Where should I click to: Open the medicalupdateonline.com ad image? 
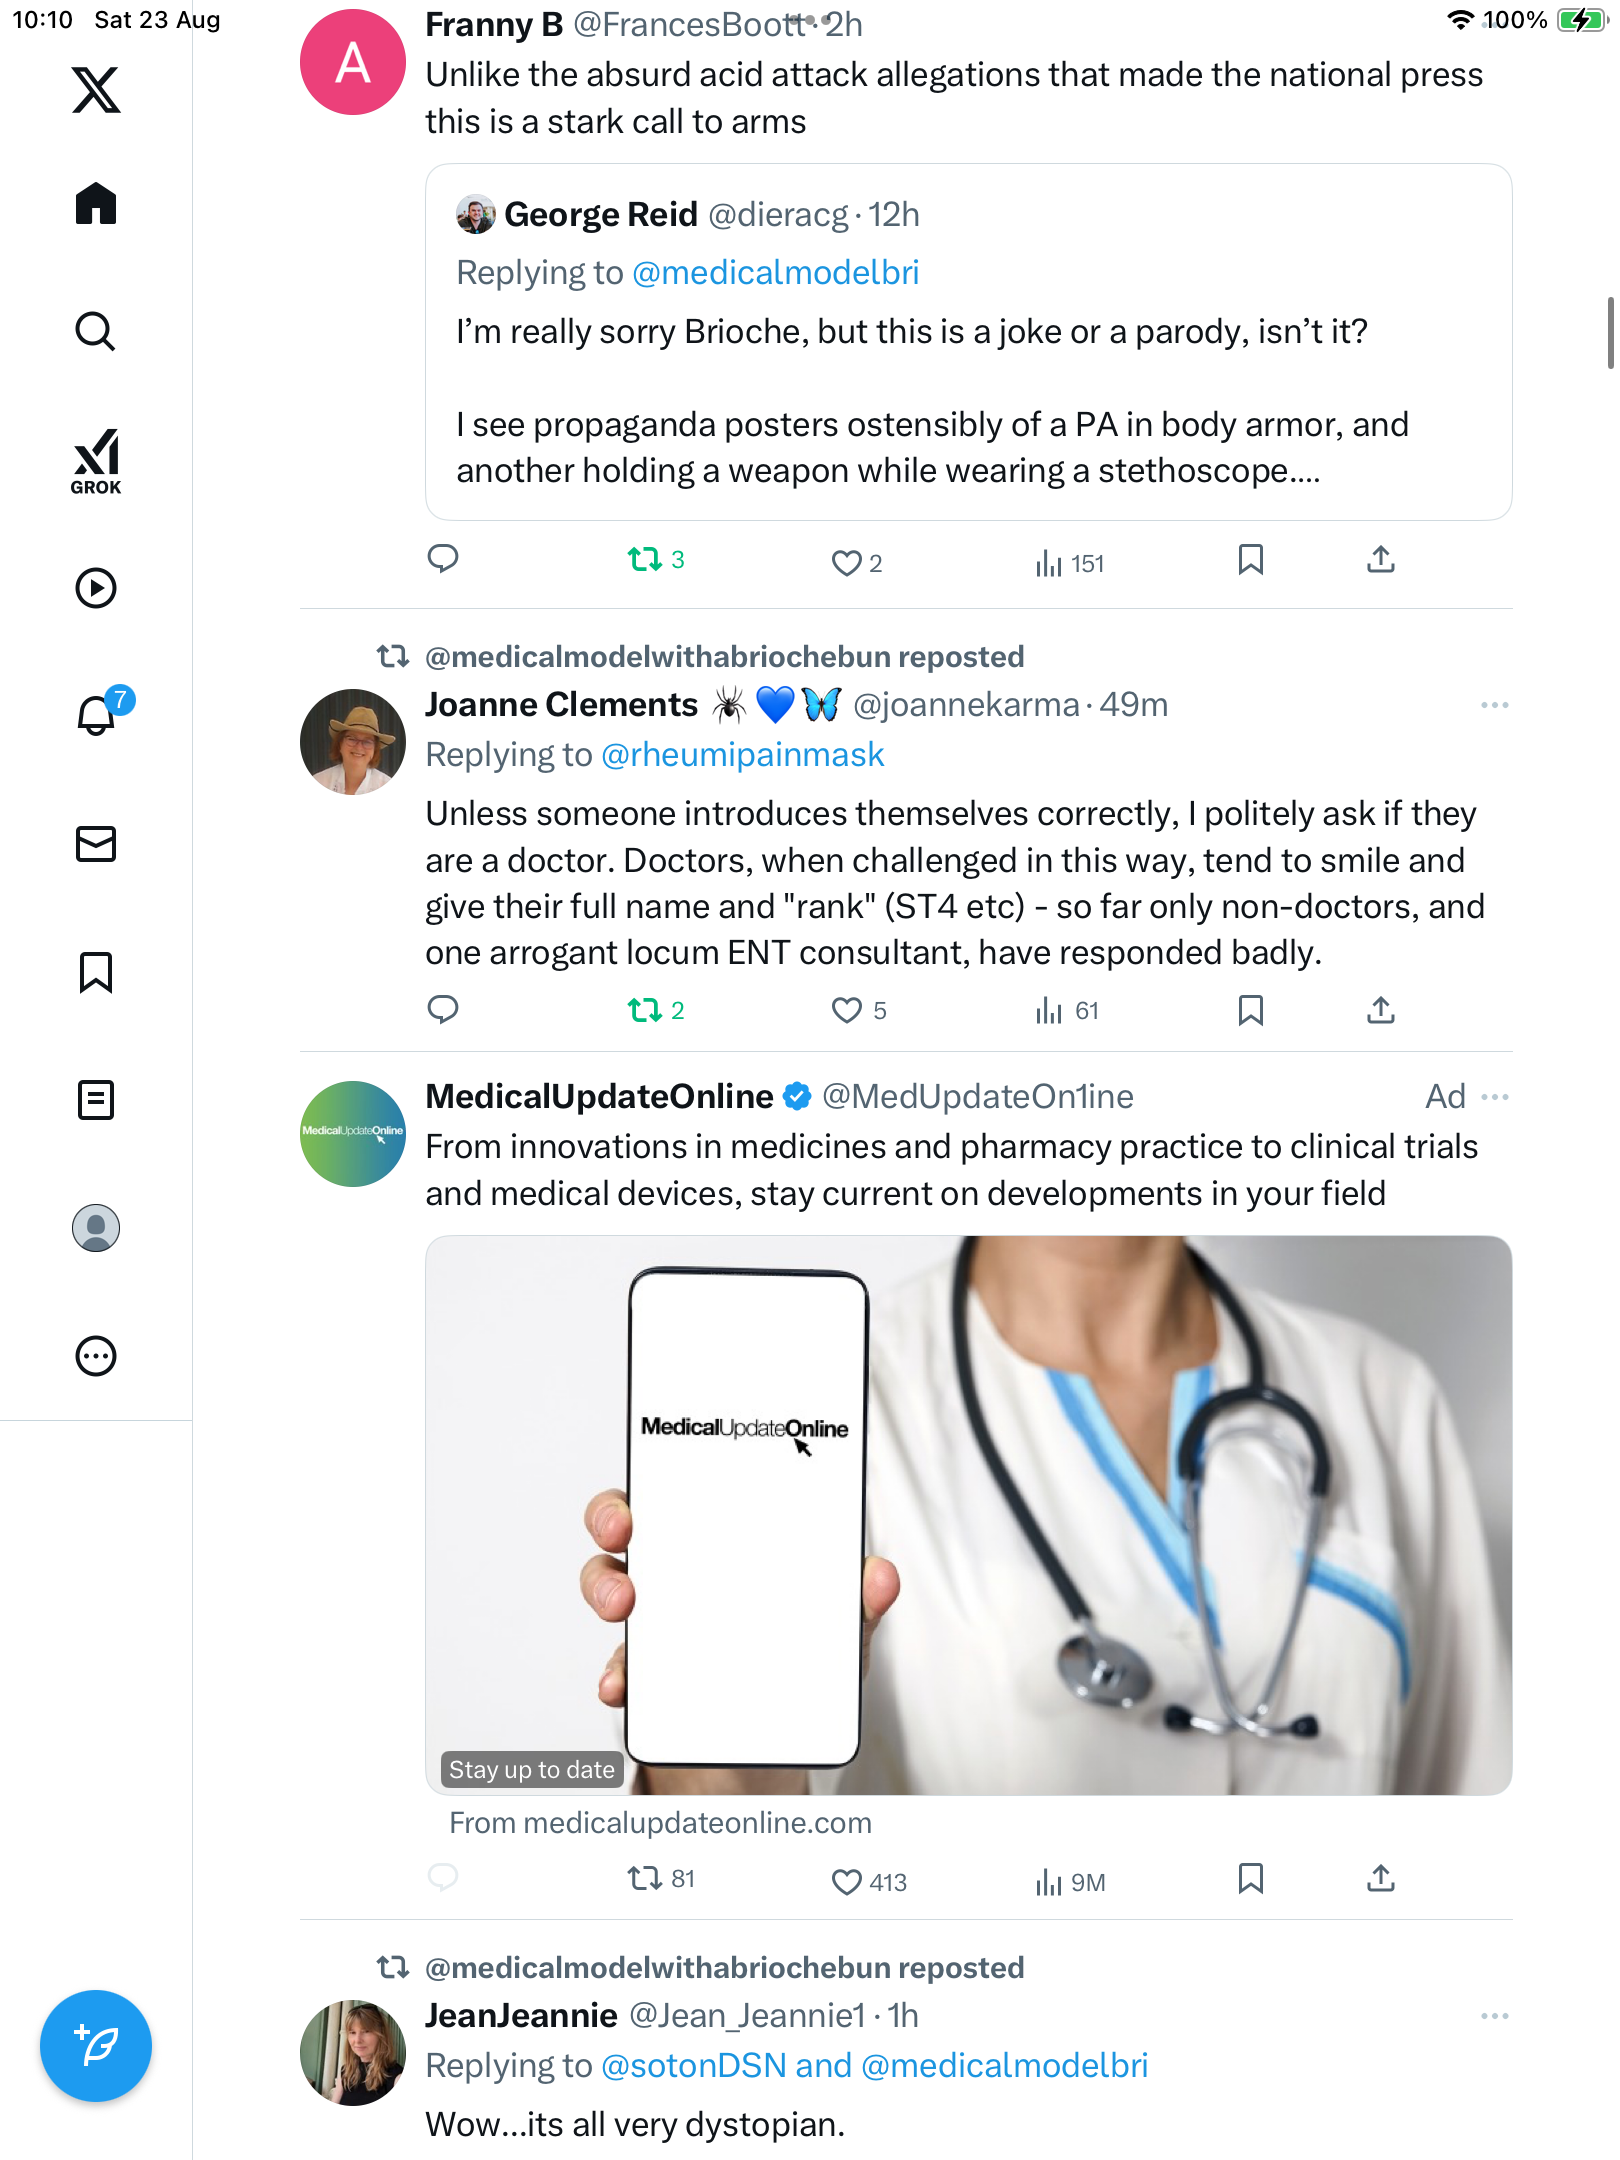point(968,1515)
